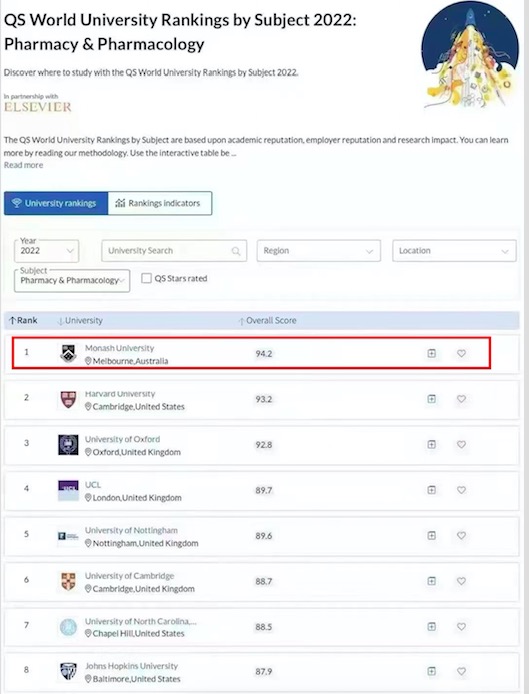This screenshot has width=529, height=694.
Task: Click the Elsevier partnership logo
Action: [x=38, y=107]
